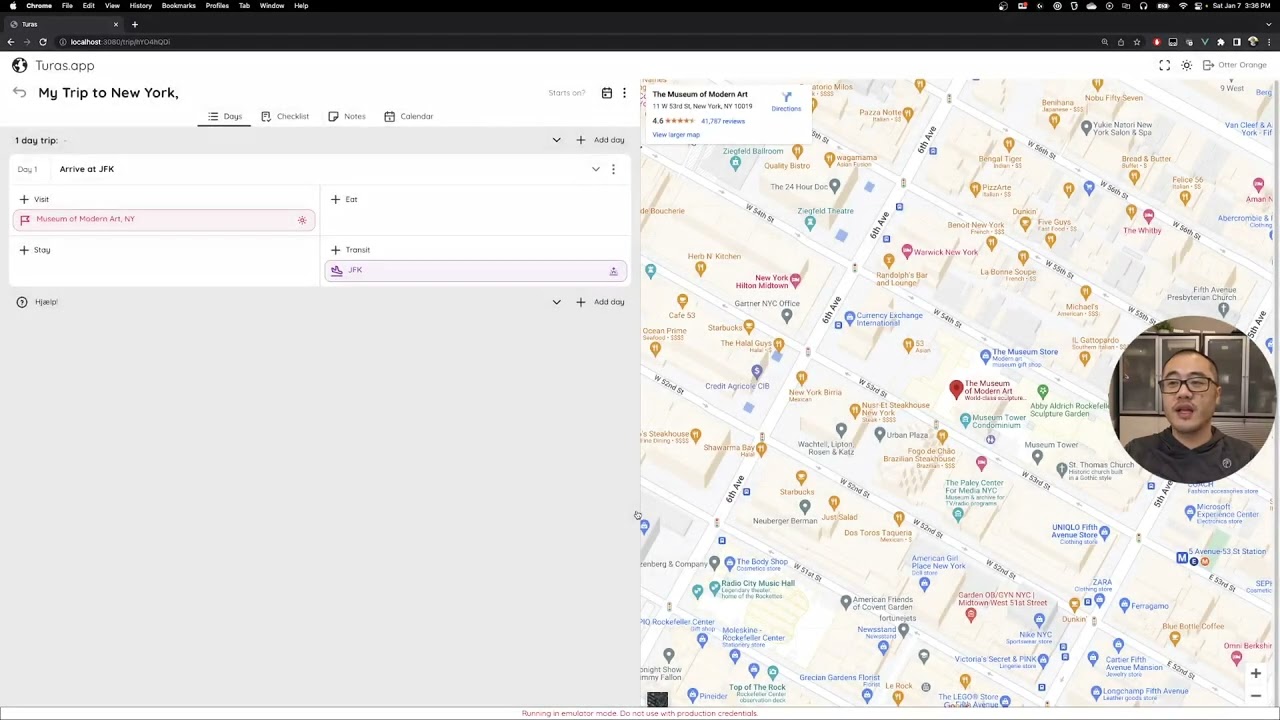This screenshot has width=1280, height=720.
Task: Open the Museum of Modern Art, NY visit entry
Action: point(164,219)
